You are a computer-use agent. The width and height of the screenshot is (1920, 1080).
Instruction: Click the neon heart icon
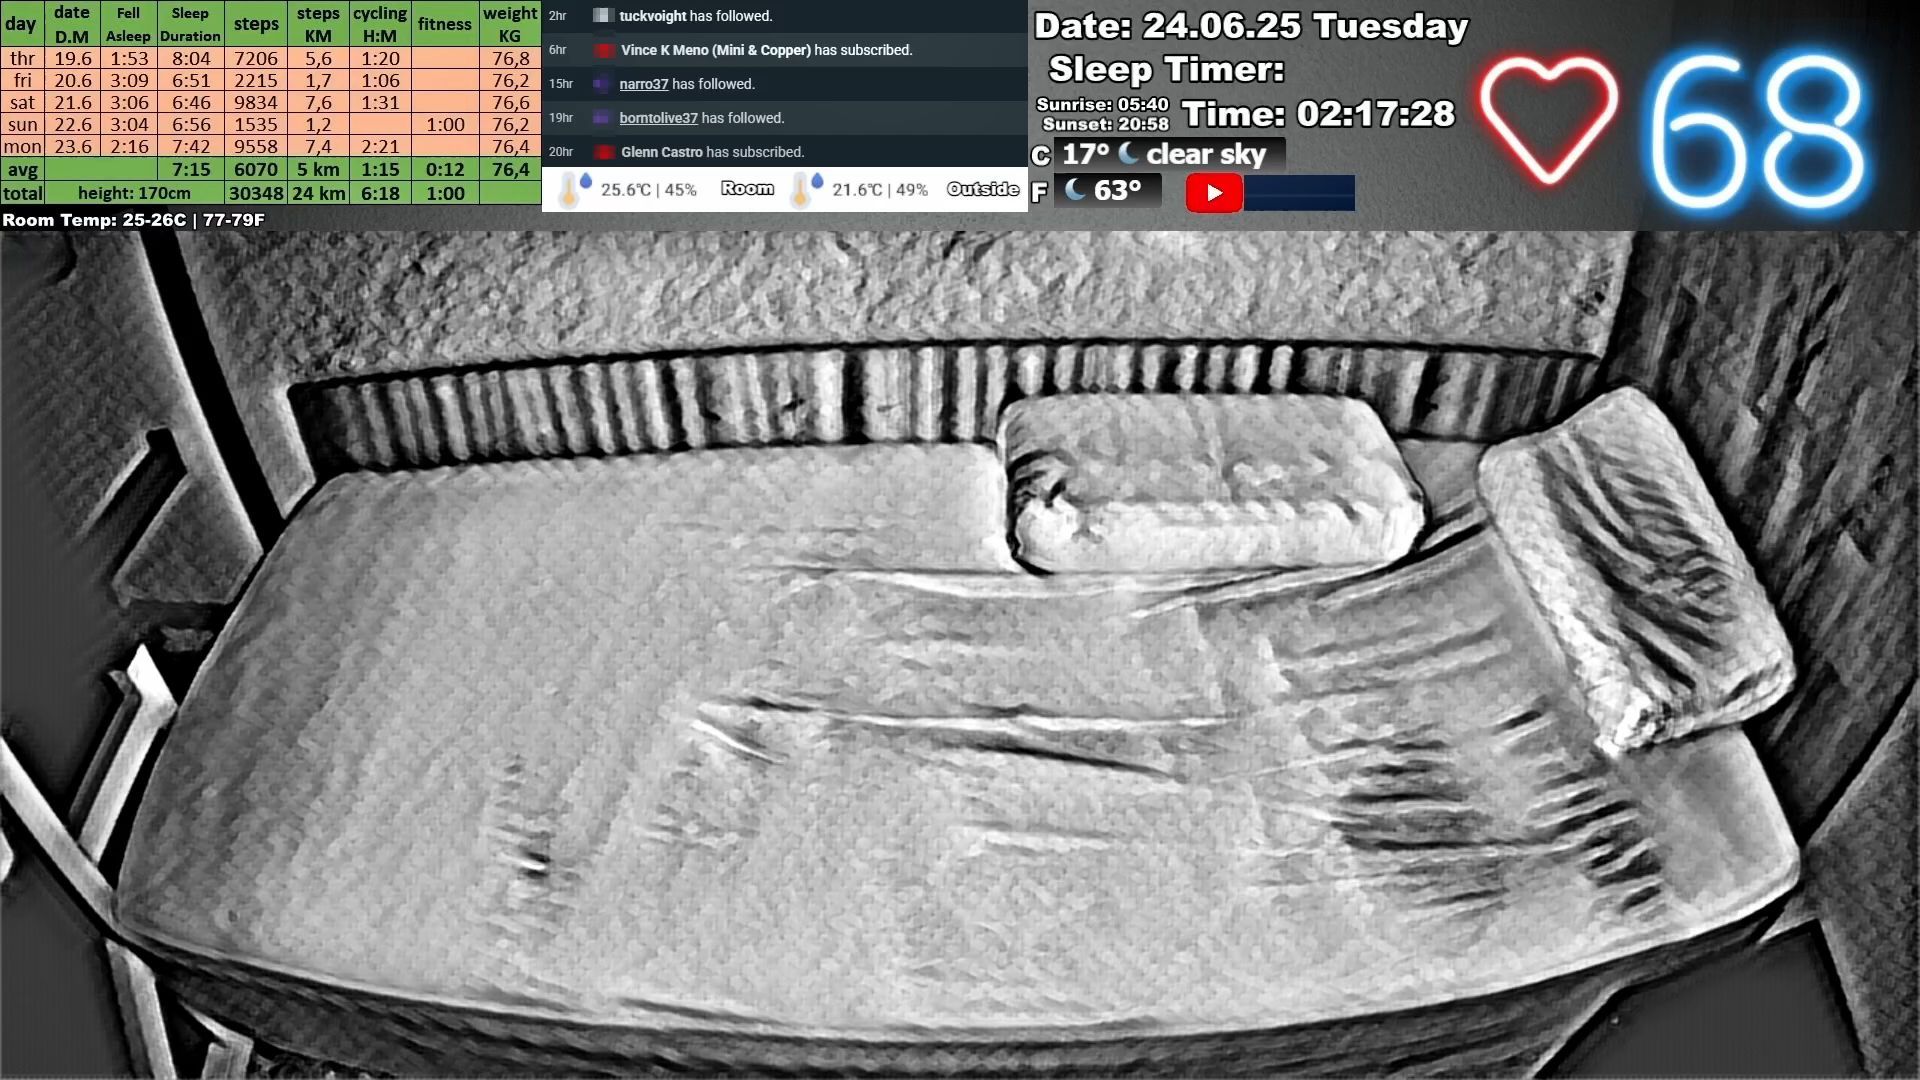coord(1548,120)
